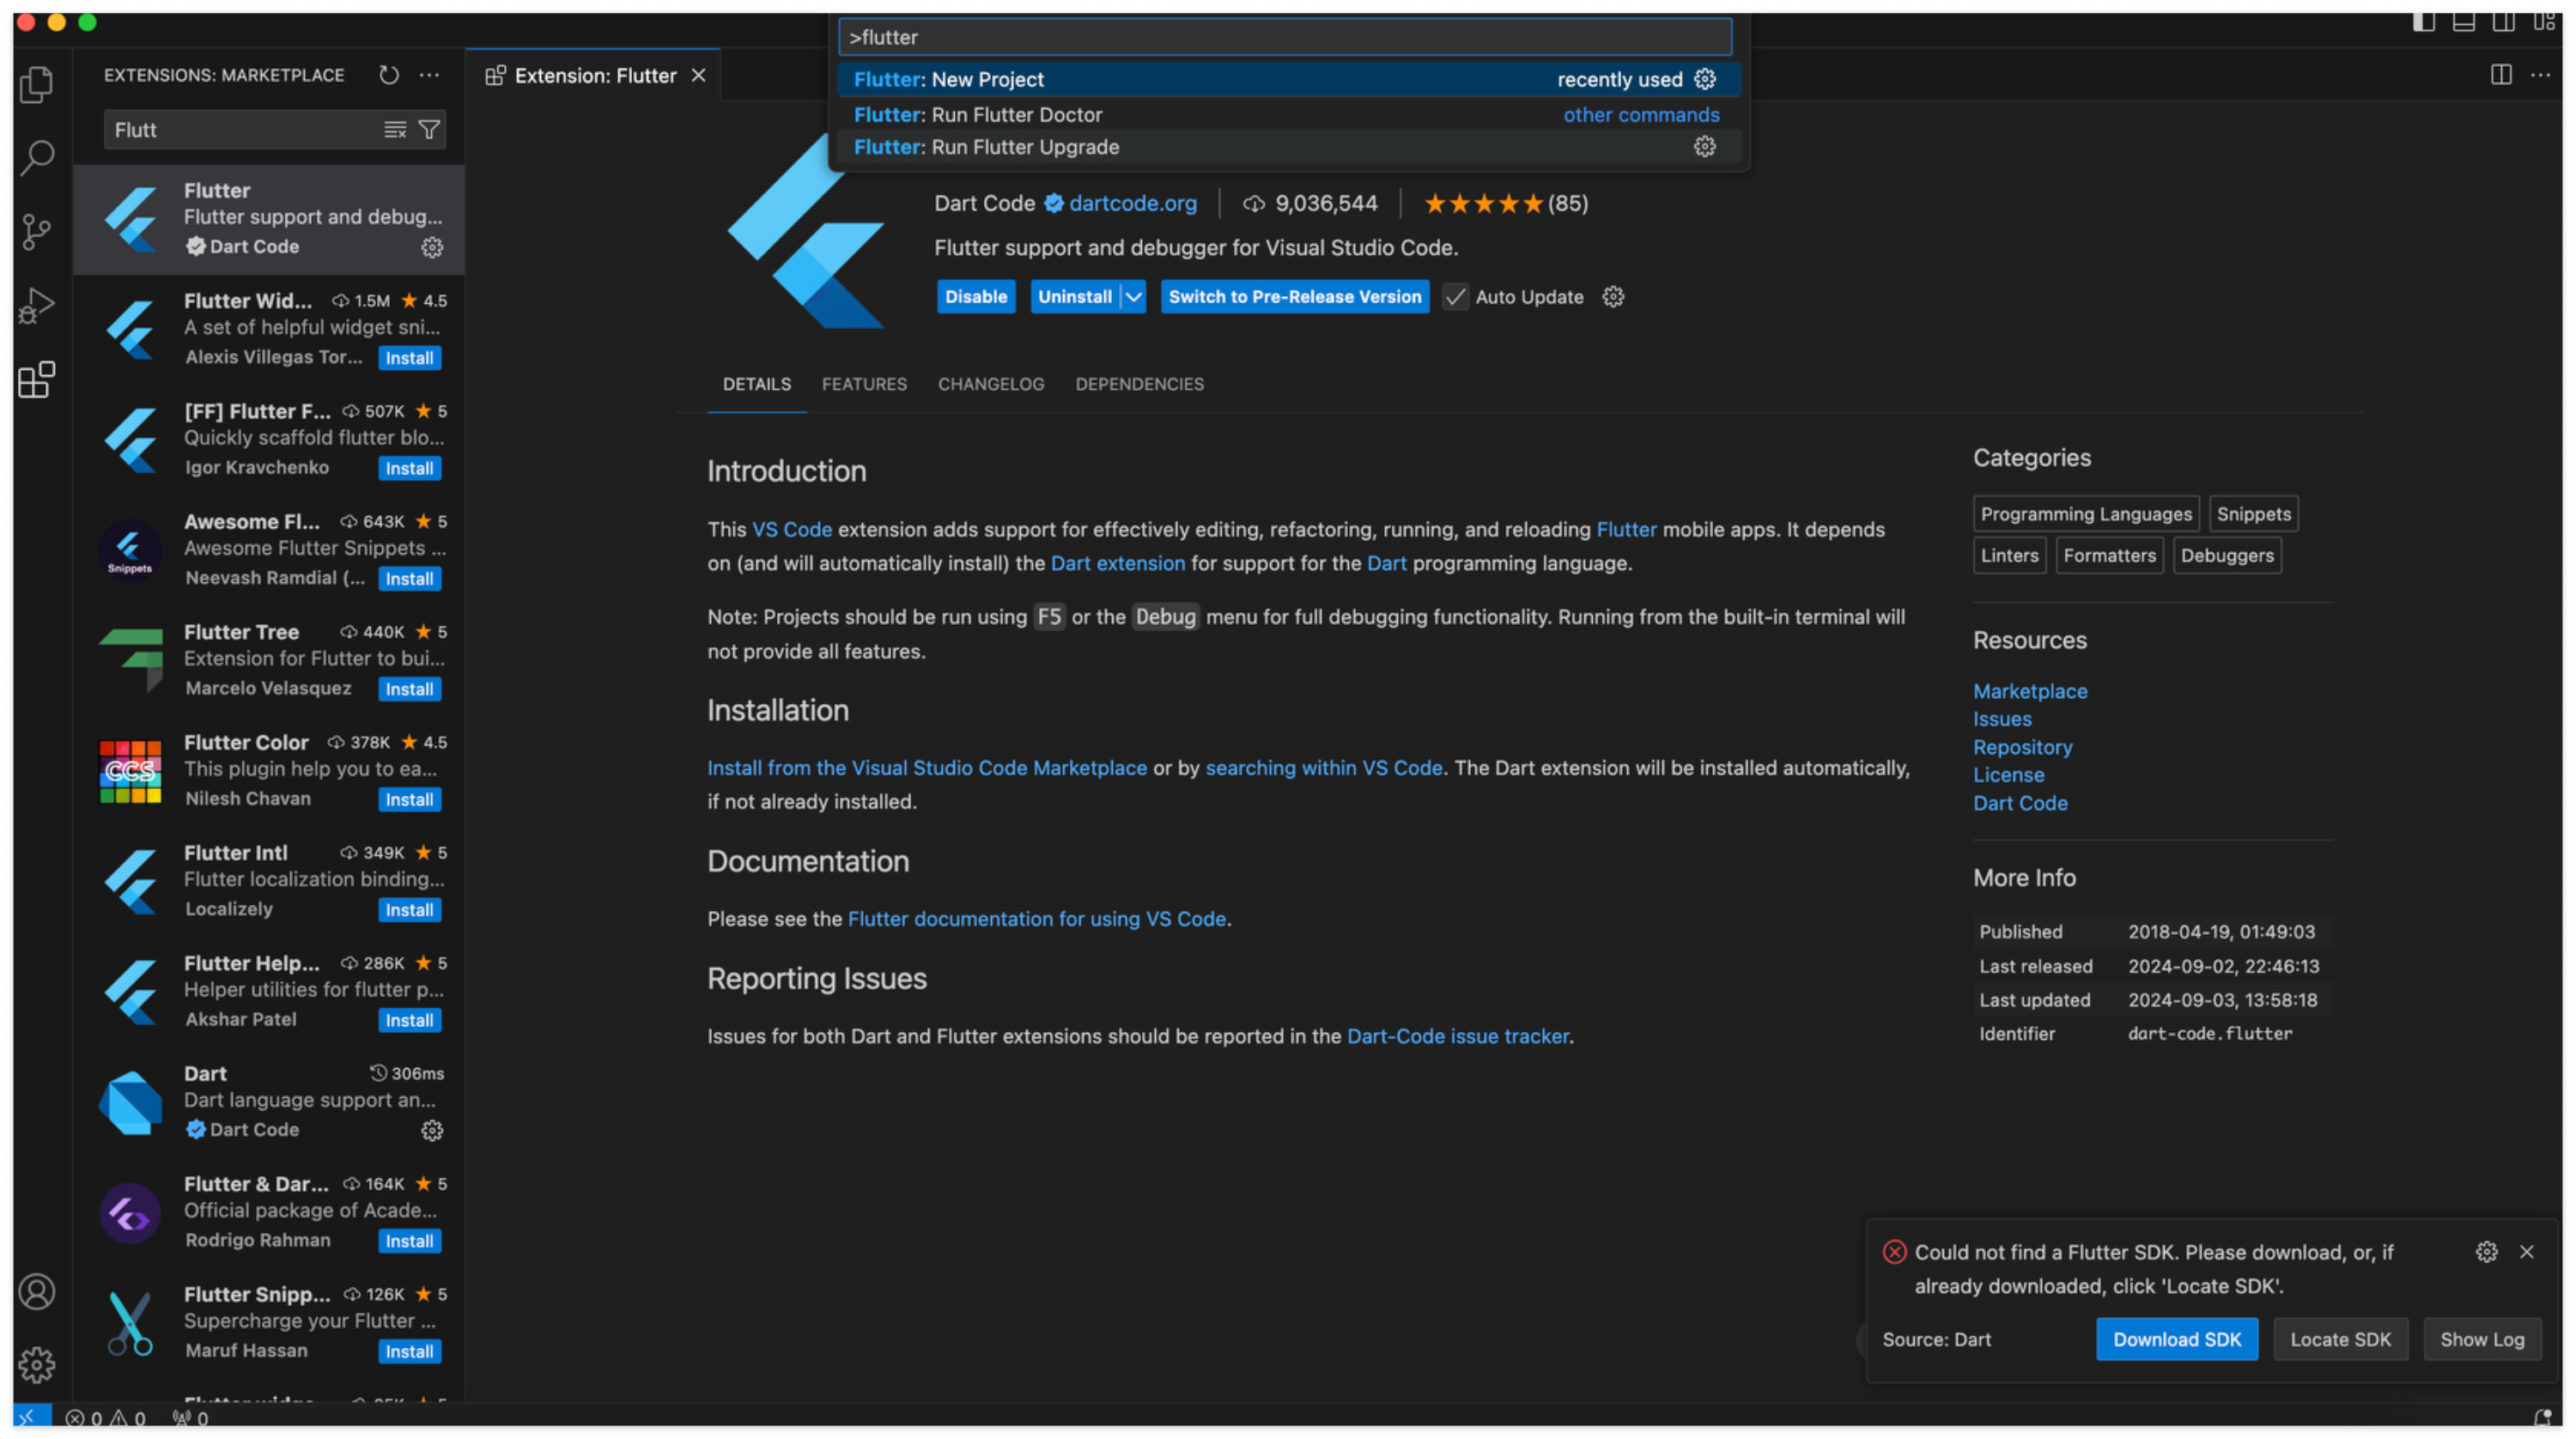Toggle the Auto Update checkbox

click(1456, 297)
